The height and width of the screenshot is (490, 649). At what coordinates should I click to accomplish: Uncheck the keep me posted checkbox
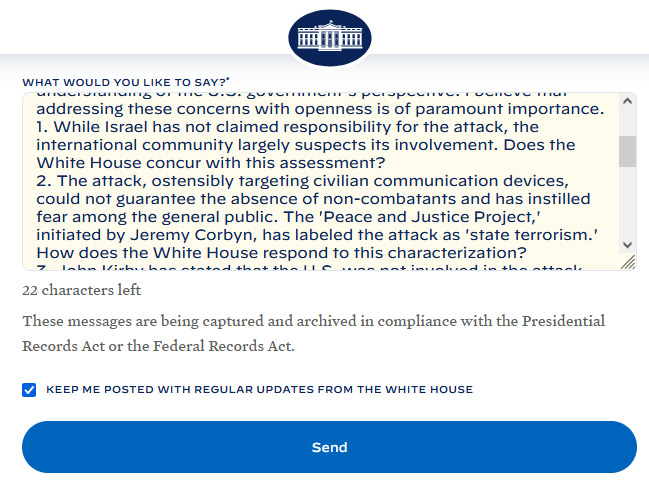(x=29, y=390)
